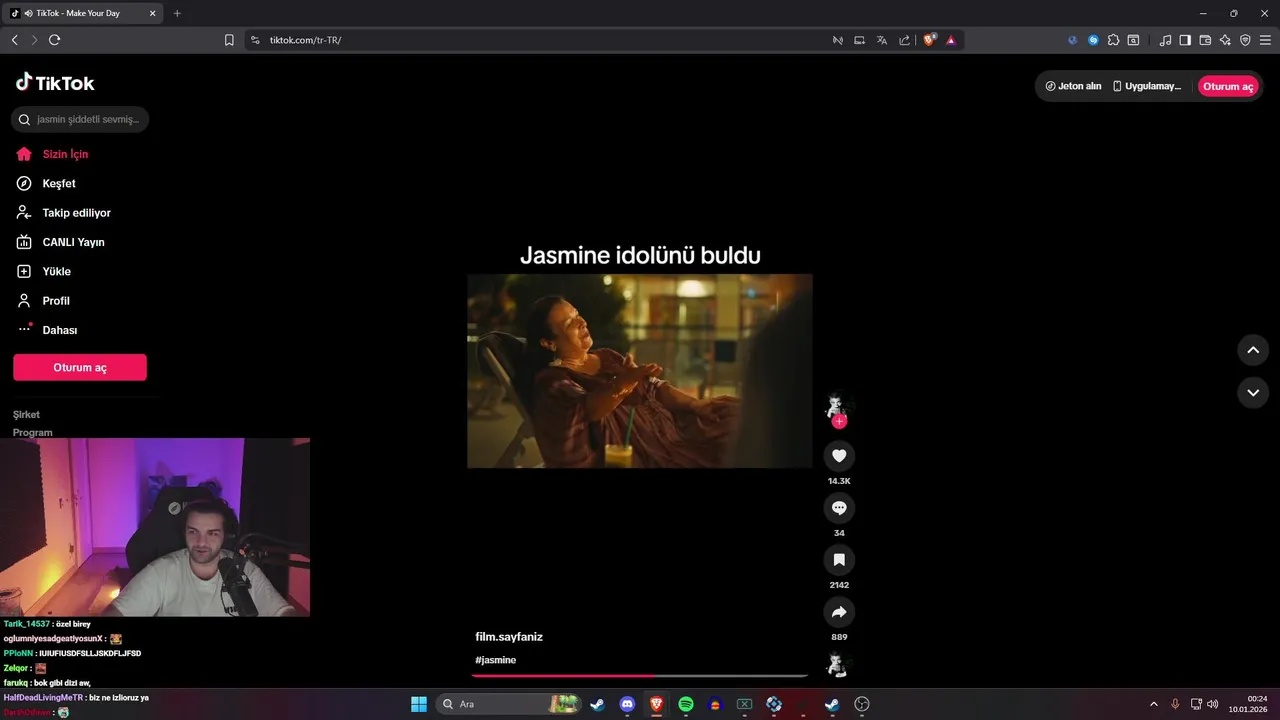
Task: Expand the Şirket footer section
Action: coord(27,414)
